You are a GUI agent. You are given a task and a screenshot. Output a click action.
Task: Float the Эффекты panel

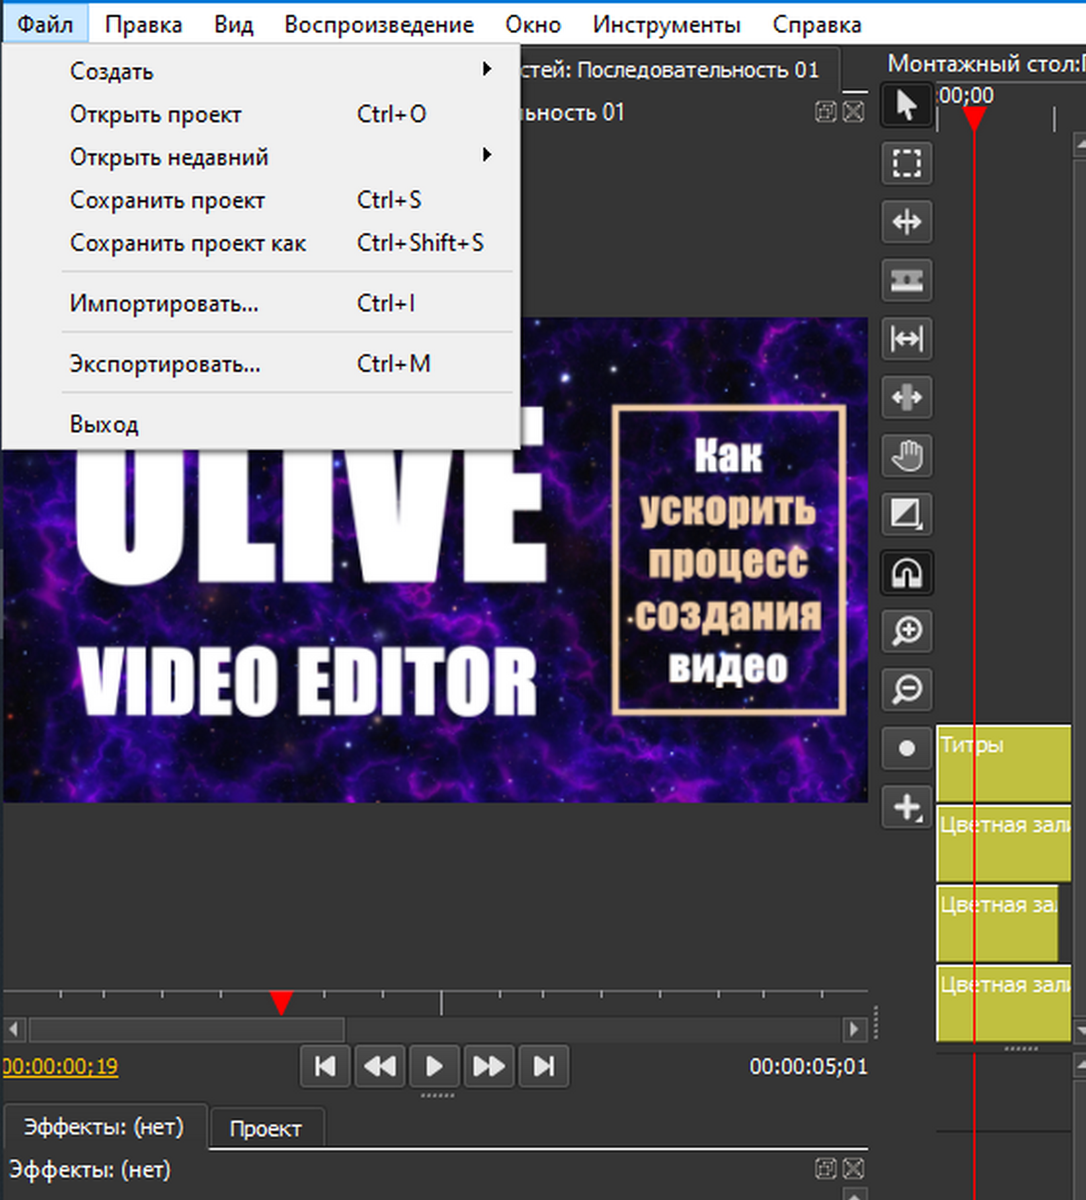pos(826,1167)
